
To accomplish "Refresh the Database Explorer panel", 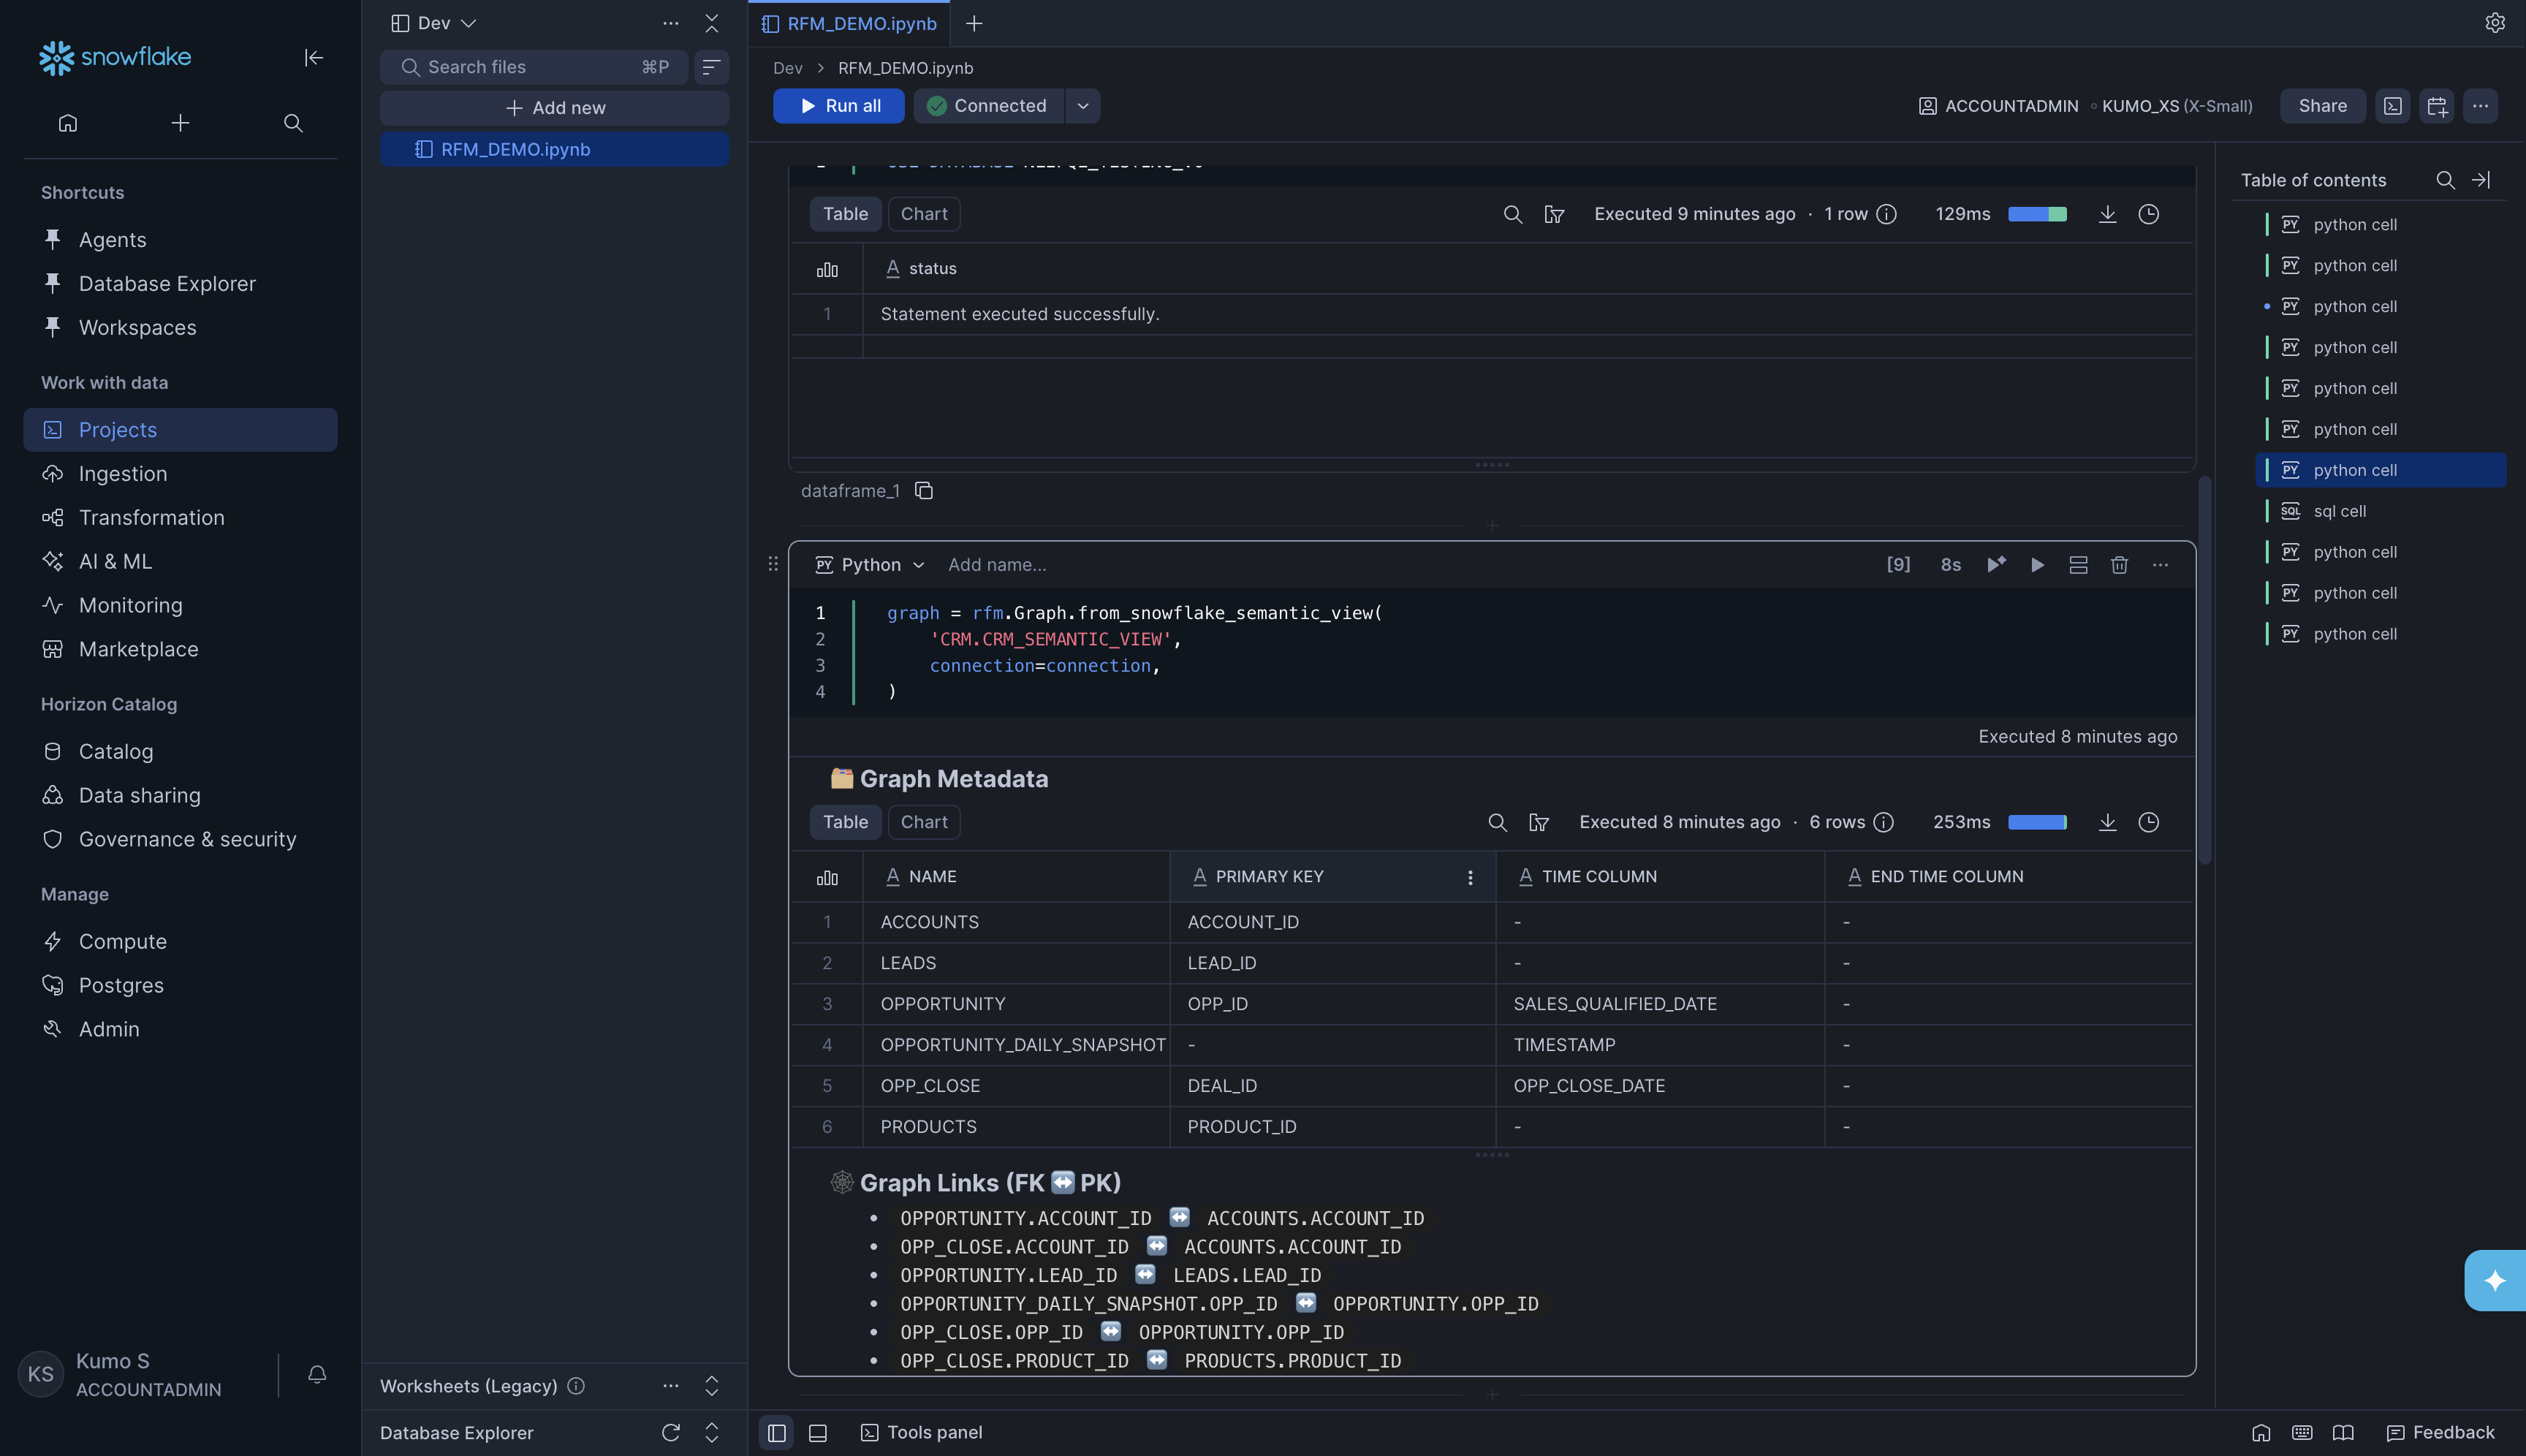I will [x=670, y=1433].
